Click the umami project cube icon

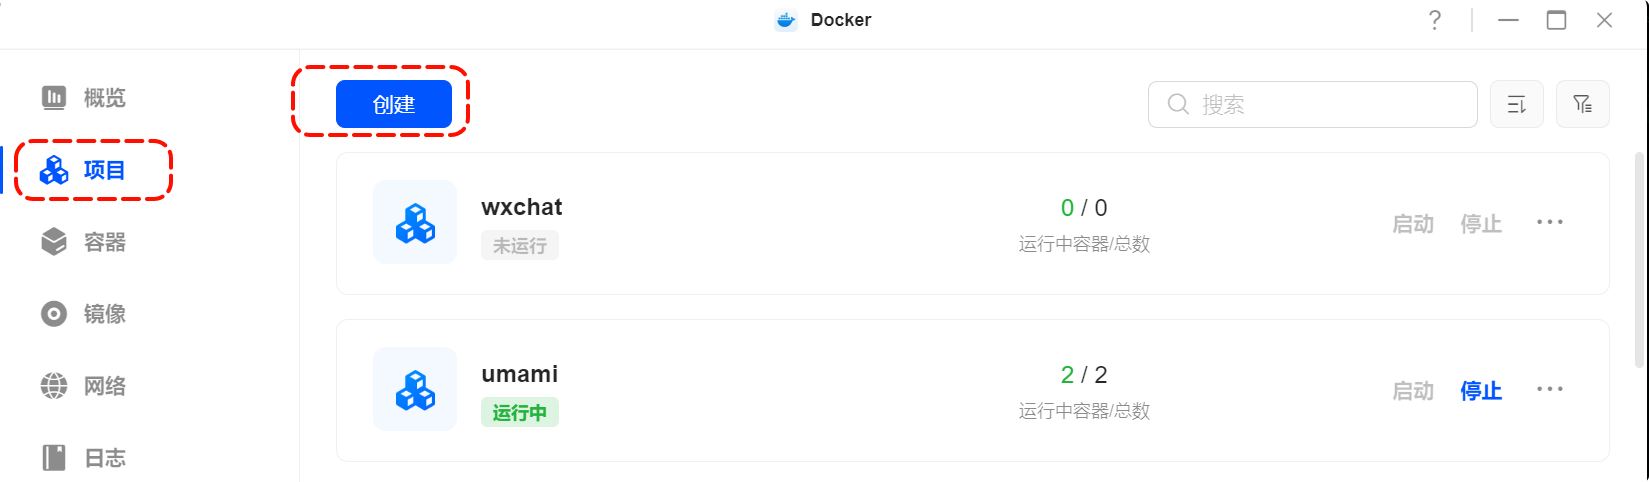point(415,390)
